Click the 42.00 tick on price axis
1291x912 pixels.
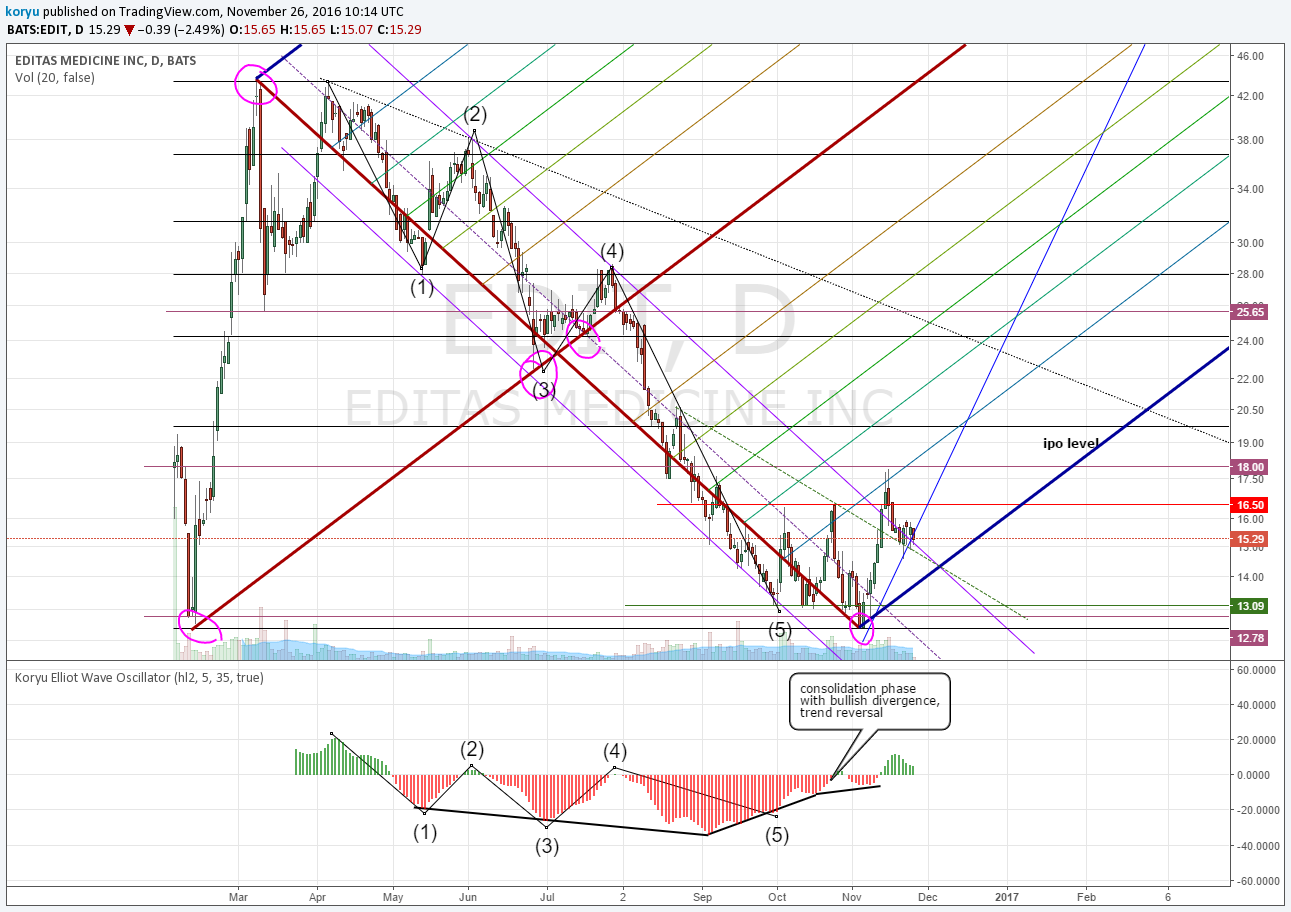[x=1250, y=96]
